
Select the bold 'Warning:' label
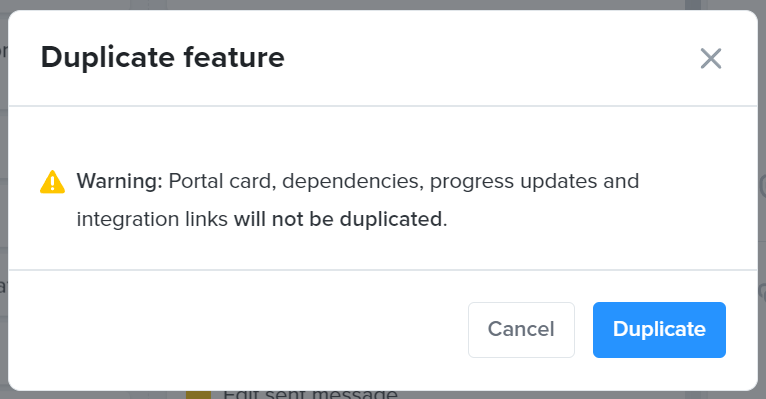119,181
